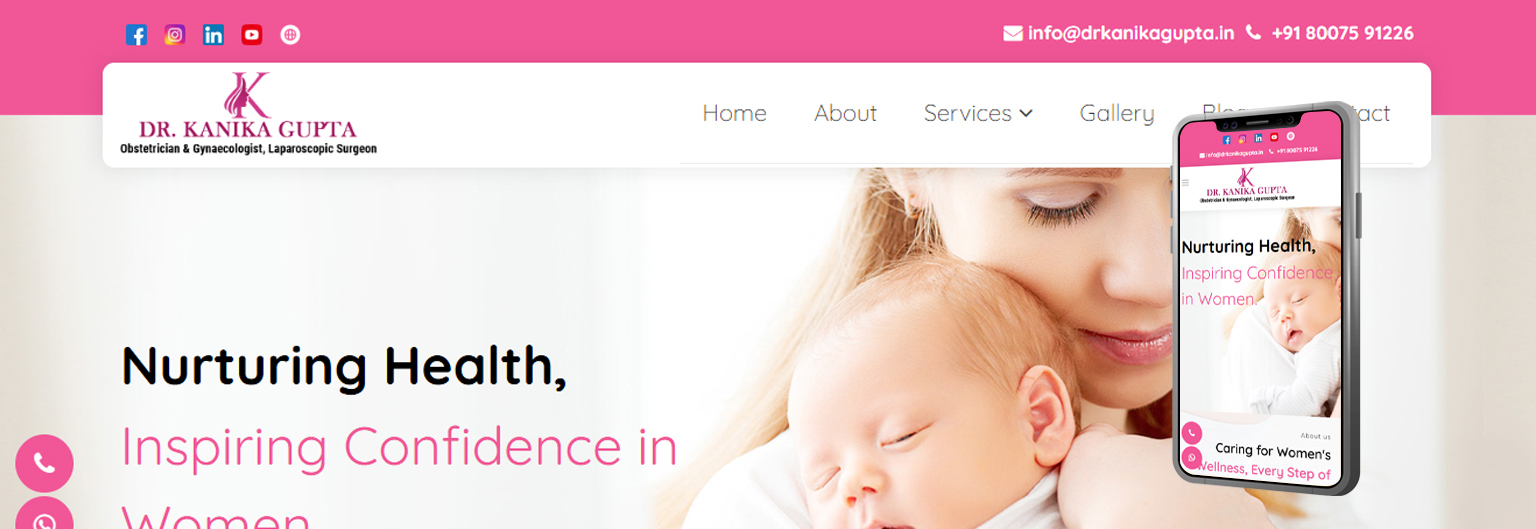Click the Dr. Kanika Gupta logo
This screenshot has width=1536, height=529.
pos(248,114)
